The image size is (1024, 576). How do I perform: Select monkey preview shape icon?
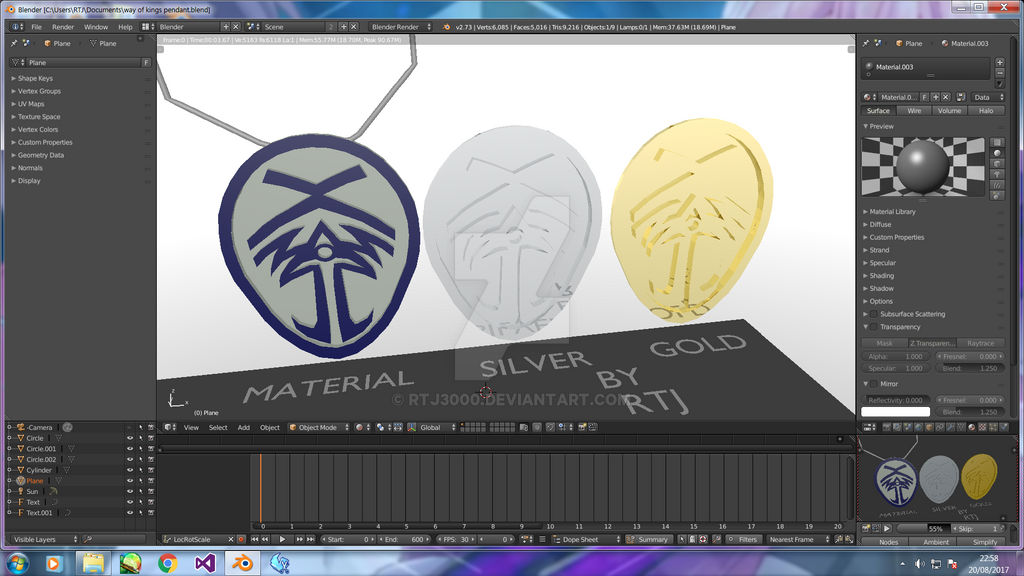(997, 174)
